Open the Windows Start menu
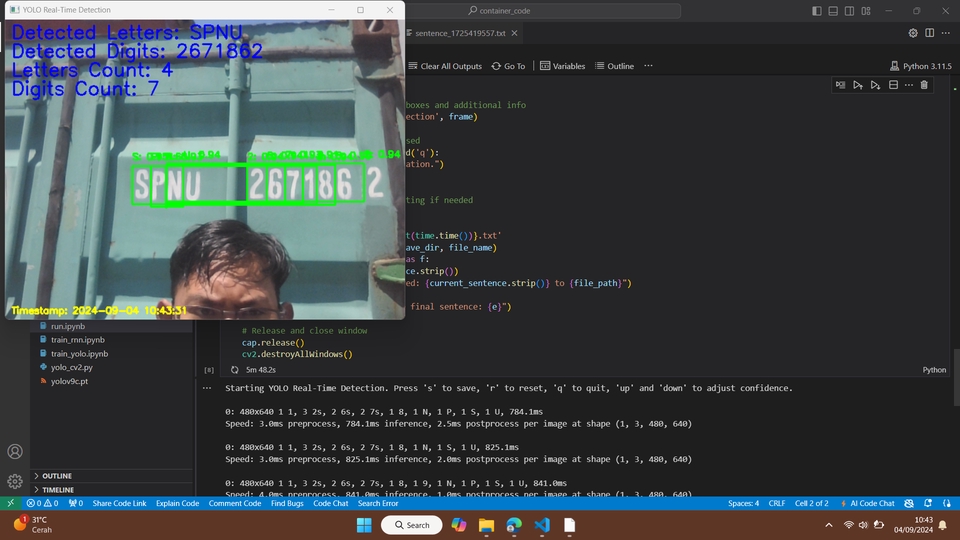Viewport: 960px width, 540px height. point(364,525)
